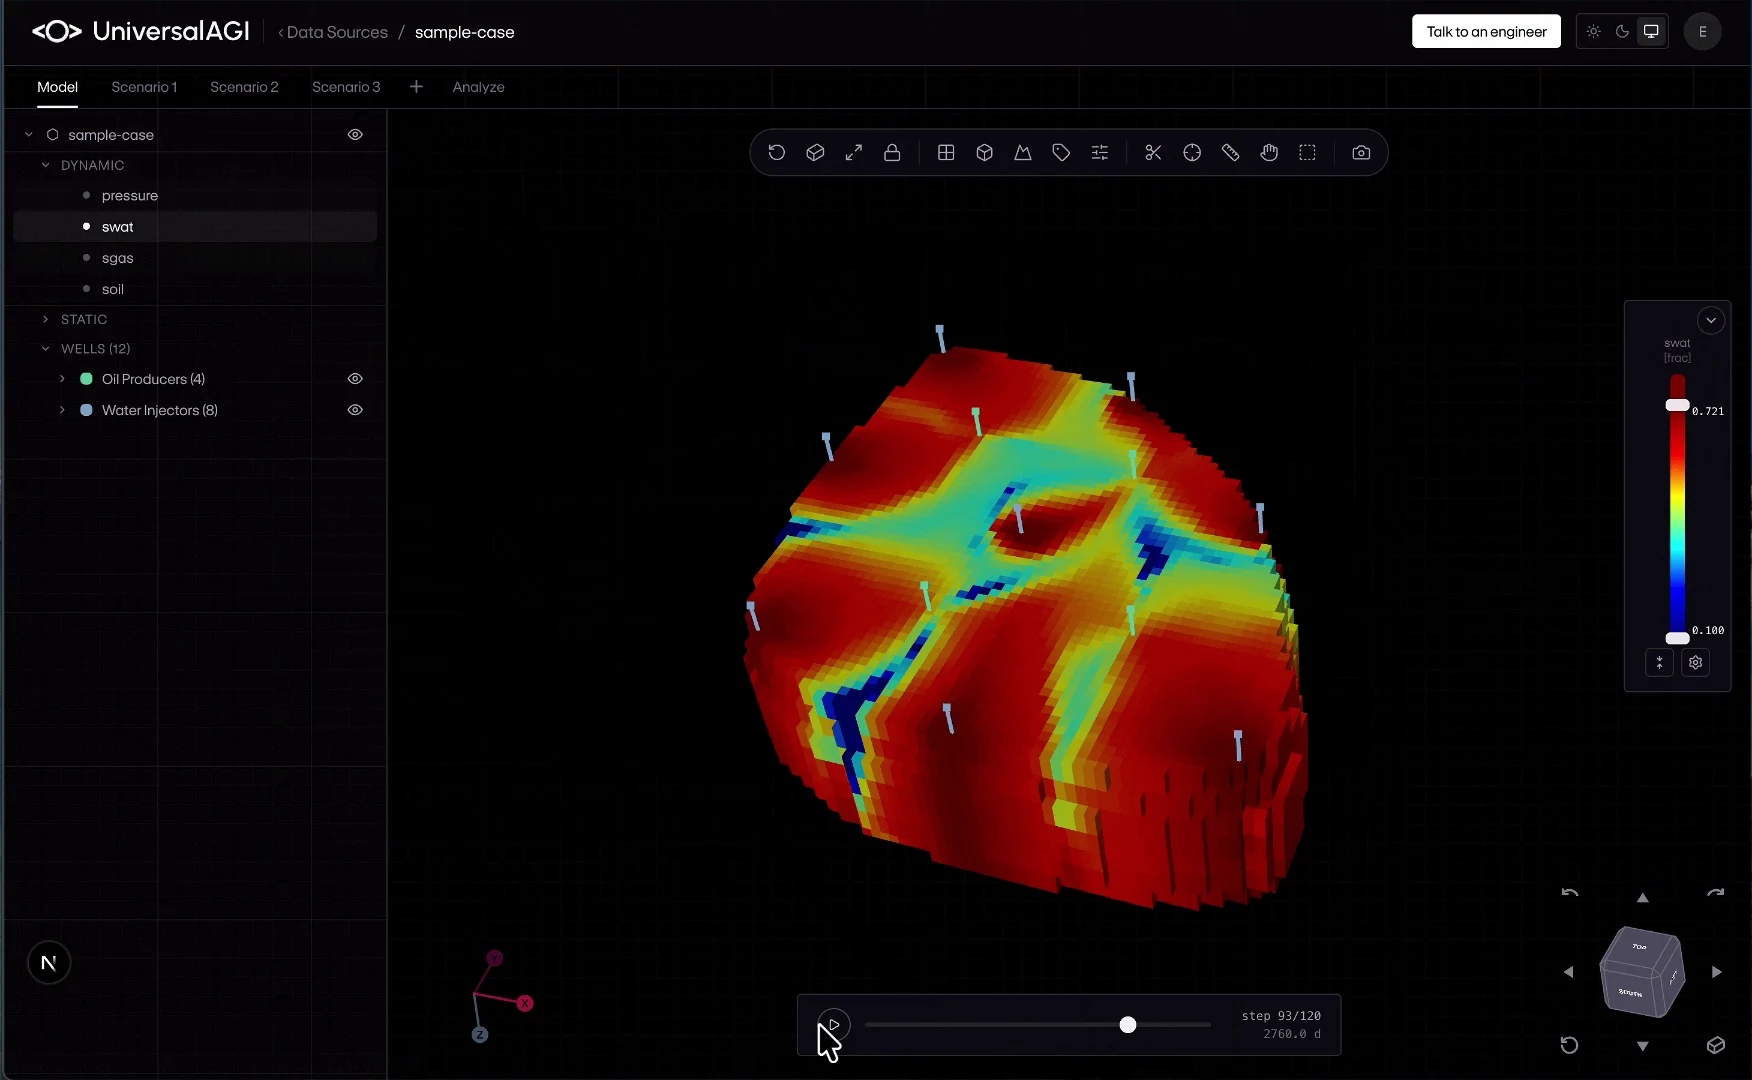The image size is (1752, 1080).
Task: Go back to Data Sources
Action: [333, 32]
